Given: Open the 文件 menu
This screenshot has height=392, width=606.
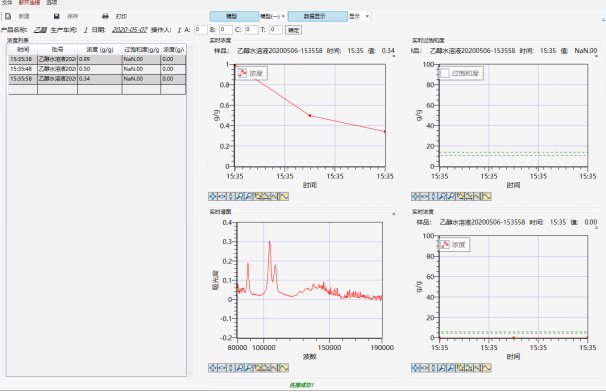Looking at the screenshot, I should click(x=7, y=2).
